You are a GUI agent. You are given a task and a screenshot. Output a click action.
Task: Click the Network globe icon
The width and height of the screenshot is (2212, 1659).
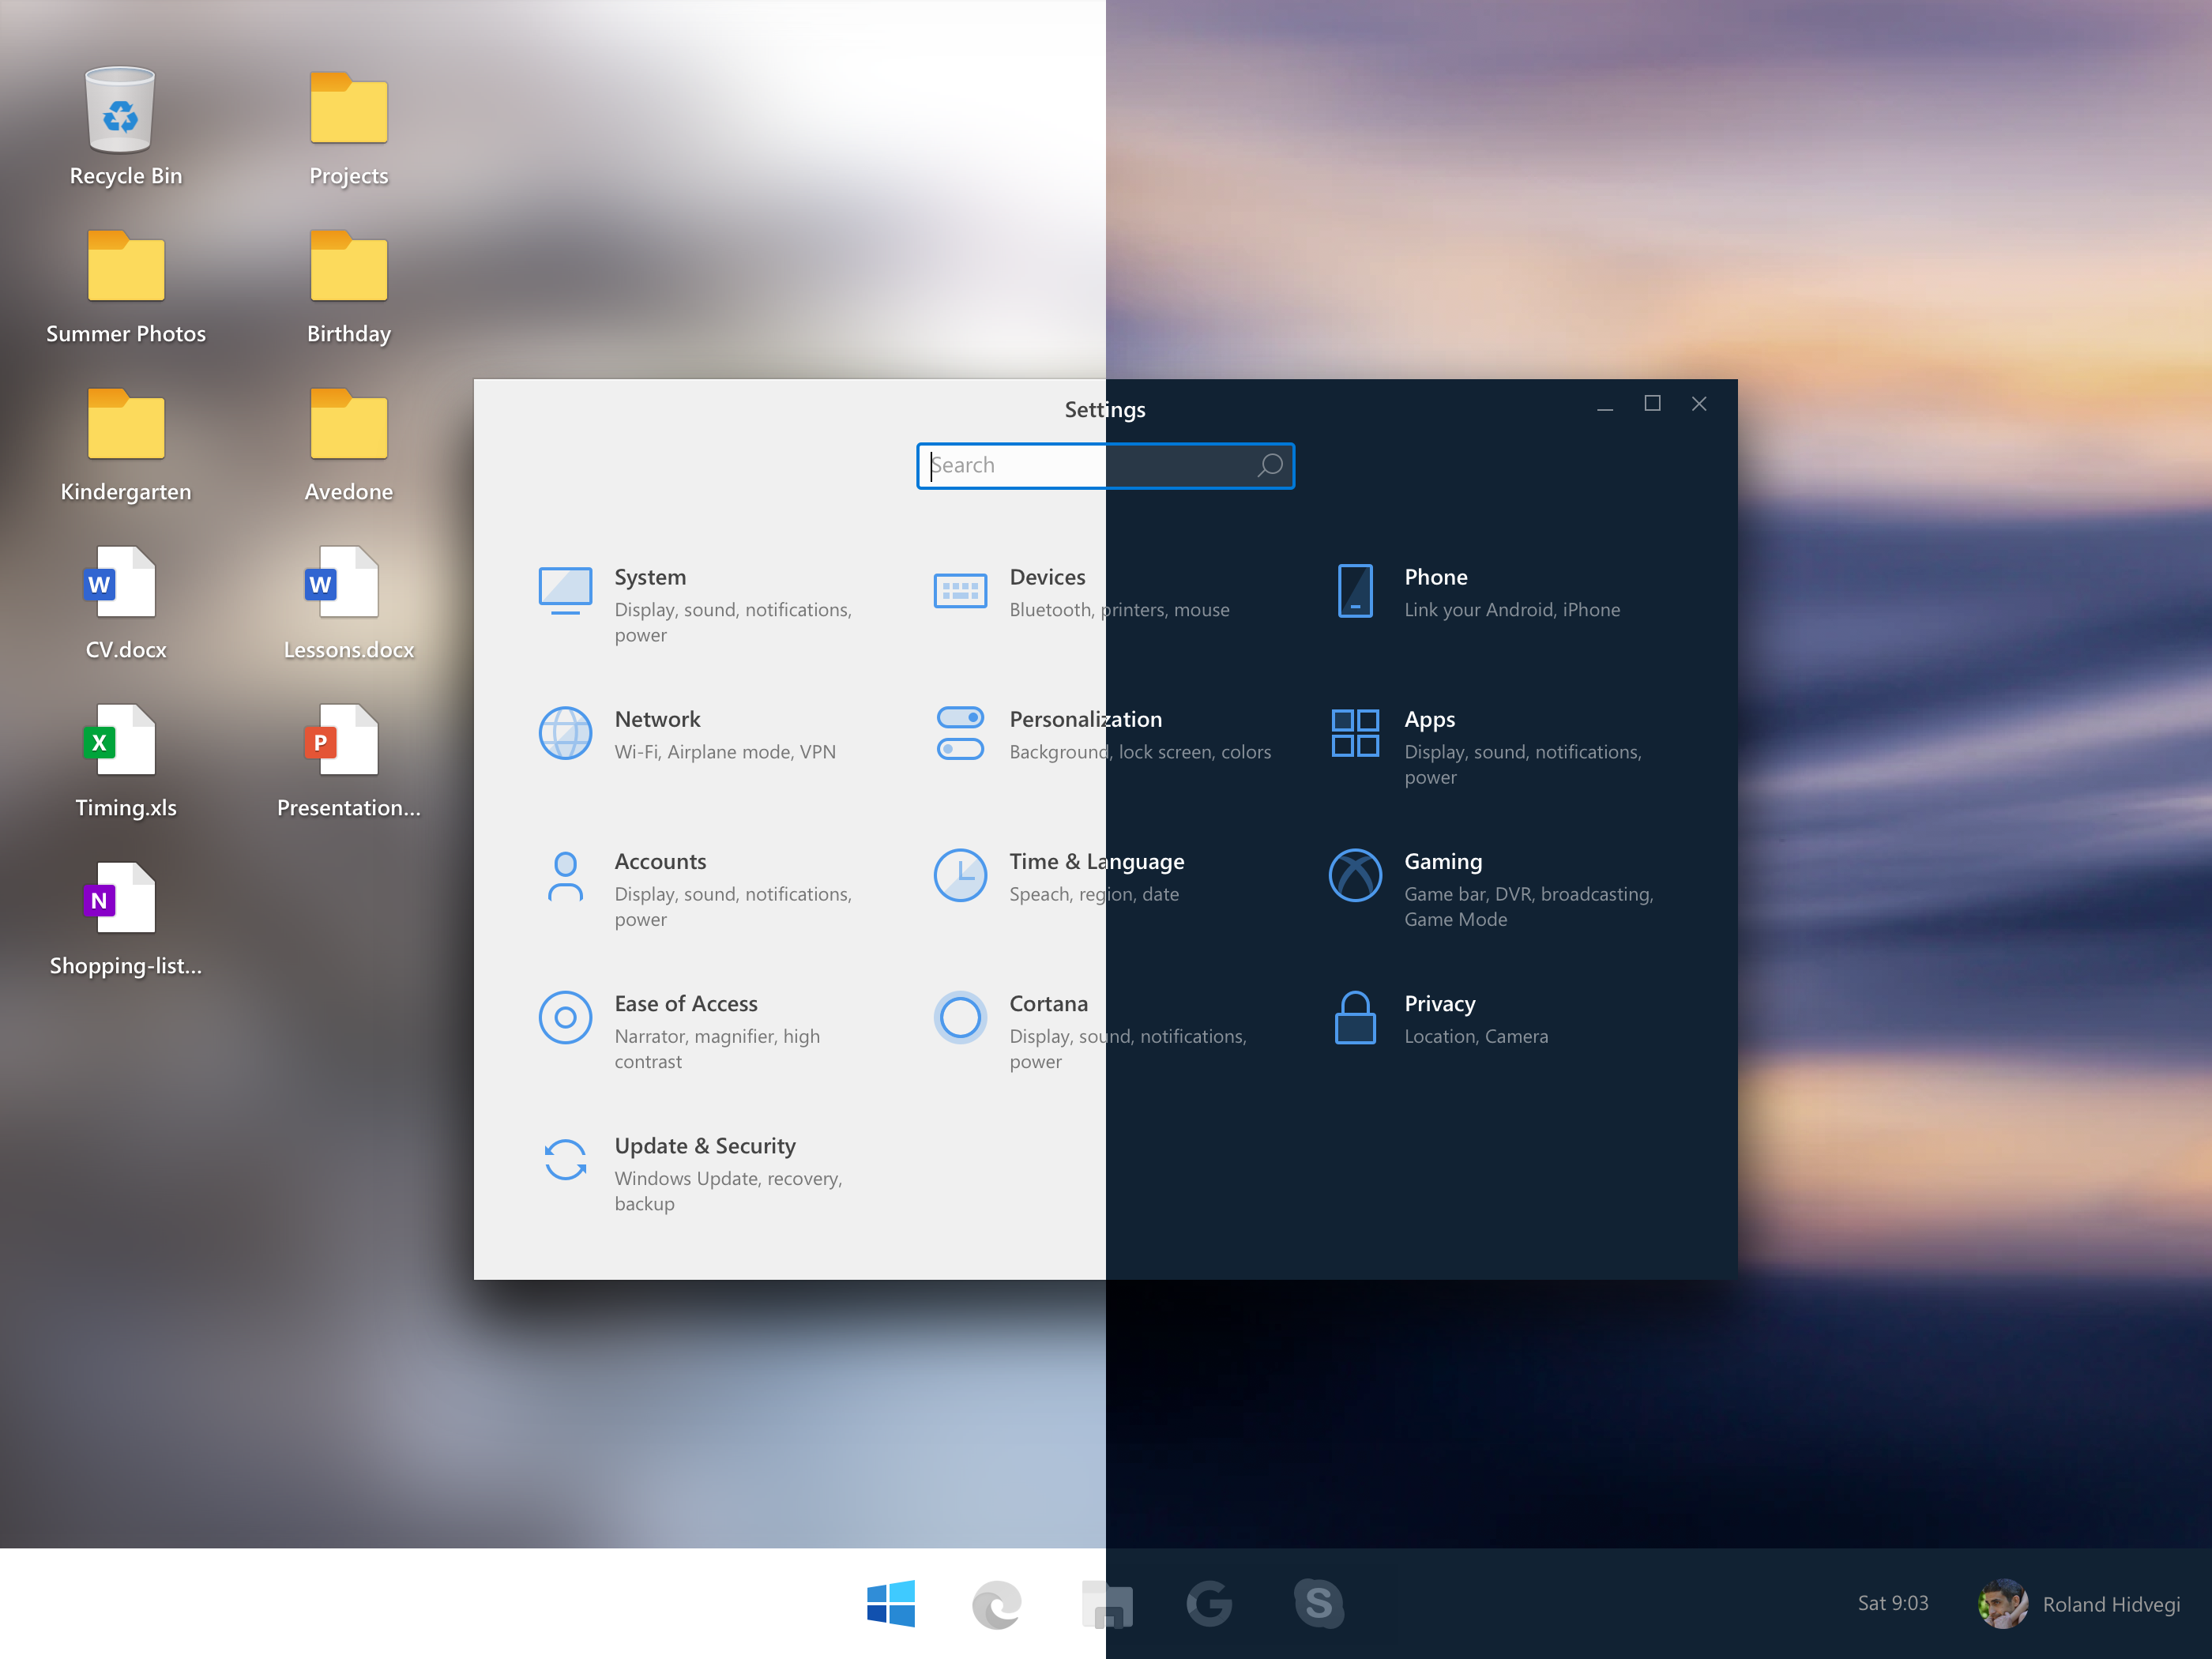pos(565,733)
